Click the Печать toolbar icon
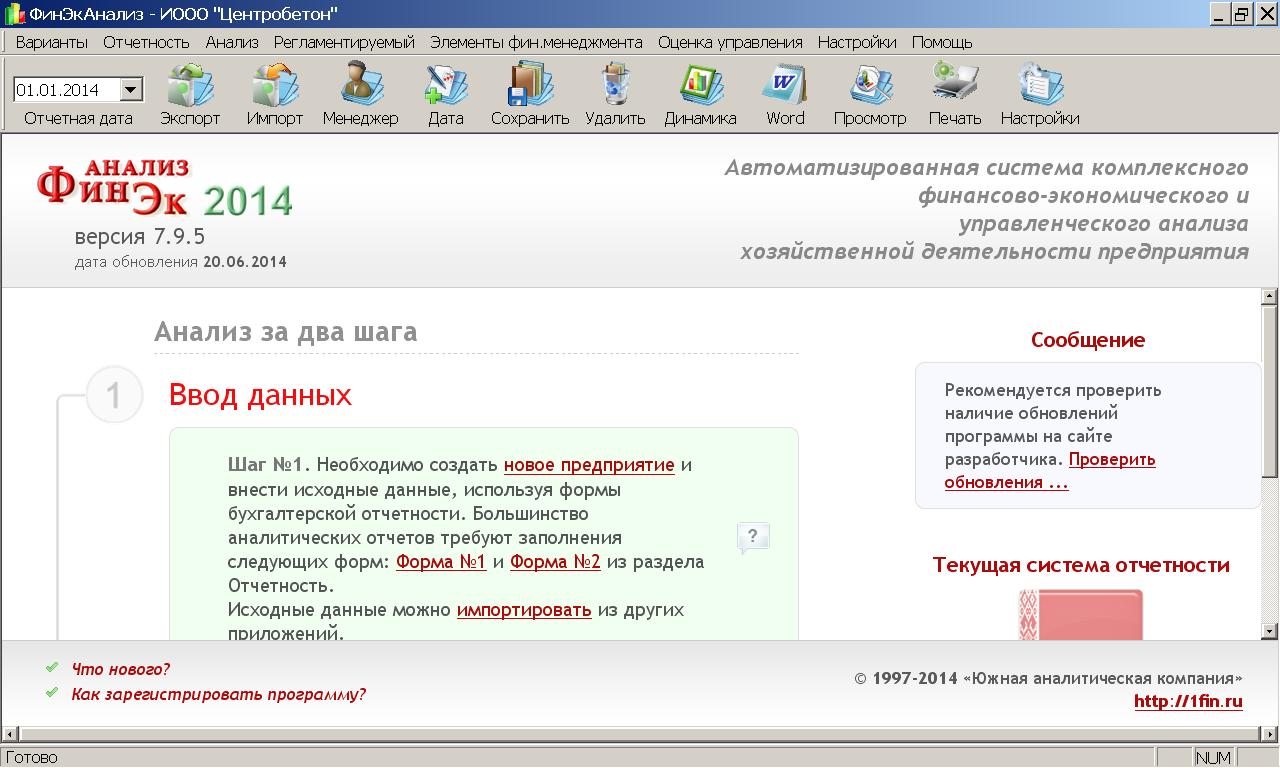Image resolution: width=1280 pixels, height=768 pixels. tap(953, 90)
